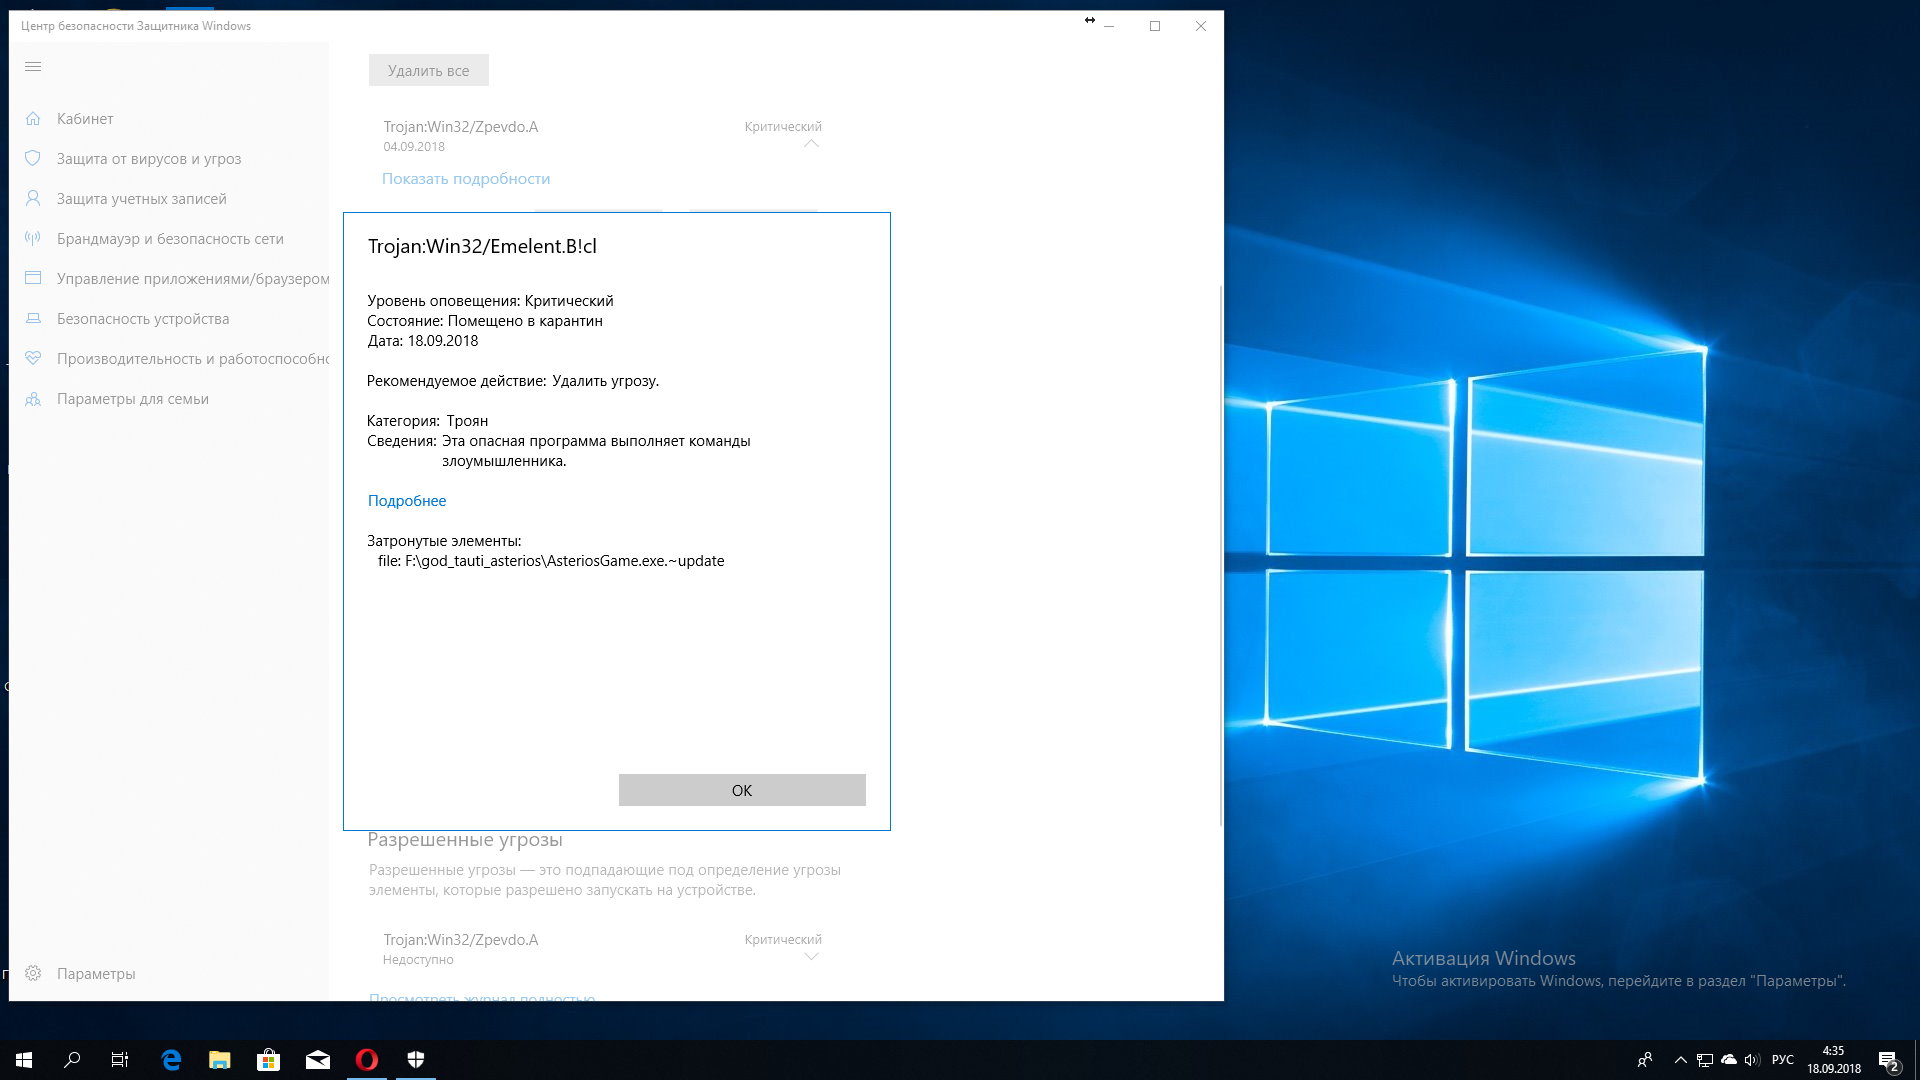This screenshot has width=1920, height=1080.
Task: Select the Trojan:Win32/Zpevdo.A entry dated 04.09.2018
Action: pos(600,136)
